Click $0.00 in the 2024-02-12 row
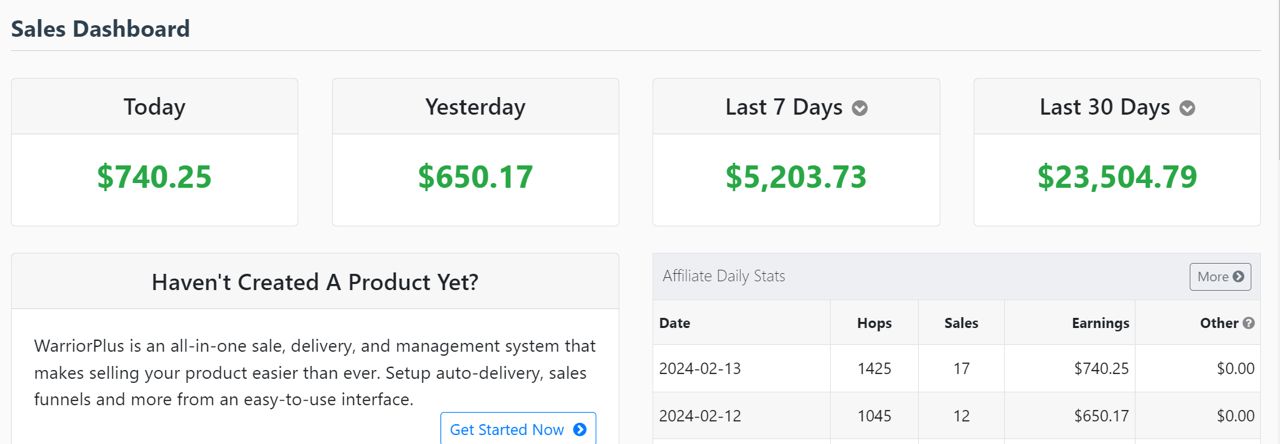Viewport: 1280px width, 444px height. pos(1235,415)
